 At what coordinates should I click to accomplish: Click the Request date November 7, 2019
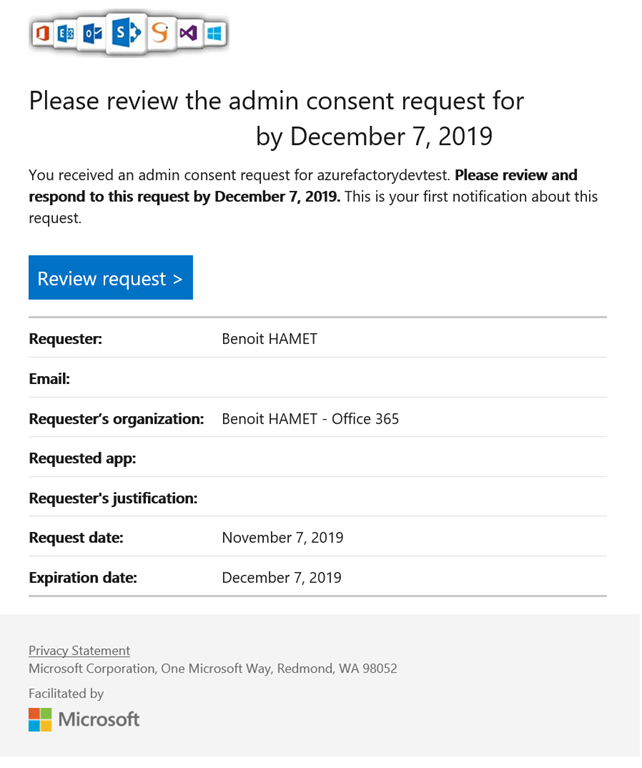[x=282, y=538]
